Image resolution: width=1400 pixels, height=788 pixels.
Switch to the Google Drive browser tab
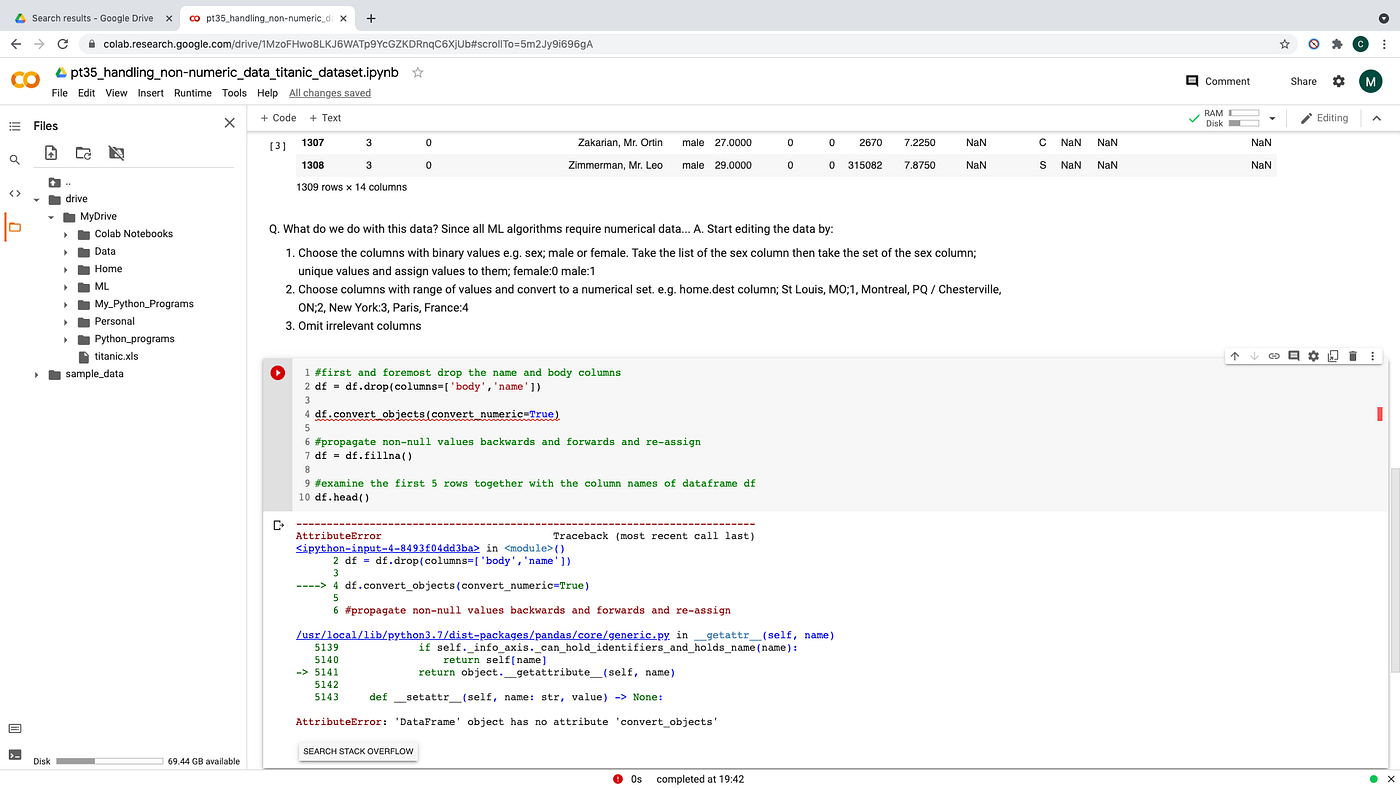90,17
